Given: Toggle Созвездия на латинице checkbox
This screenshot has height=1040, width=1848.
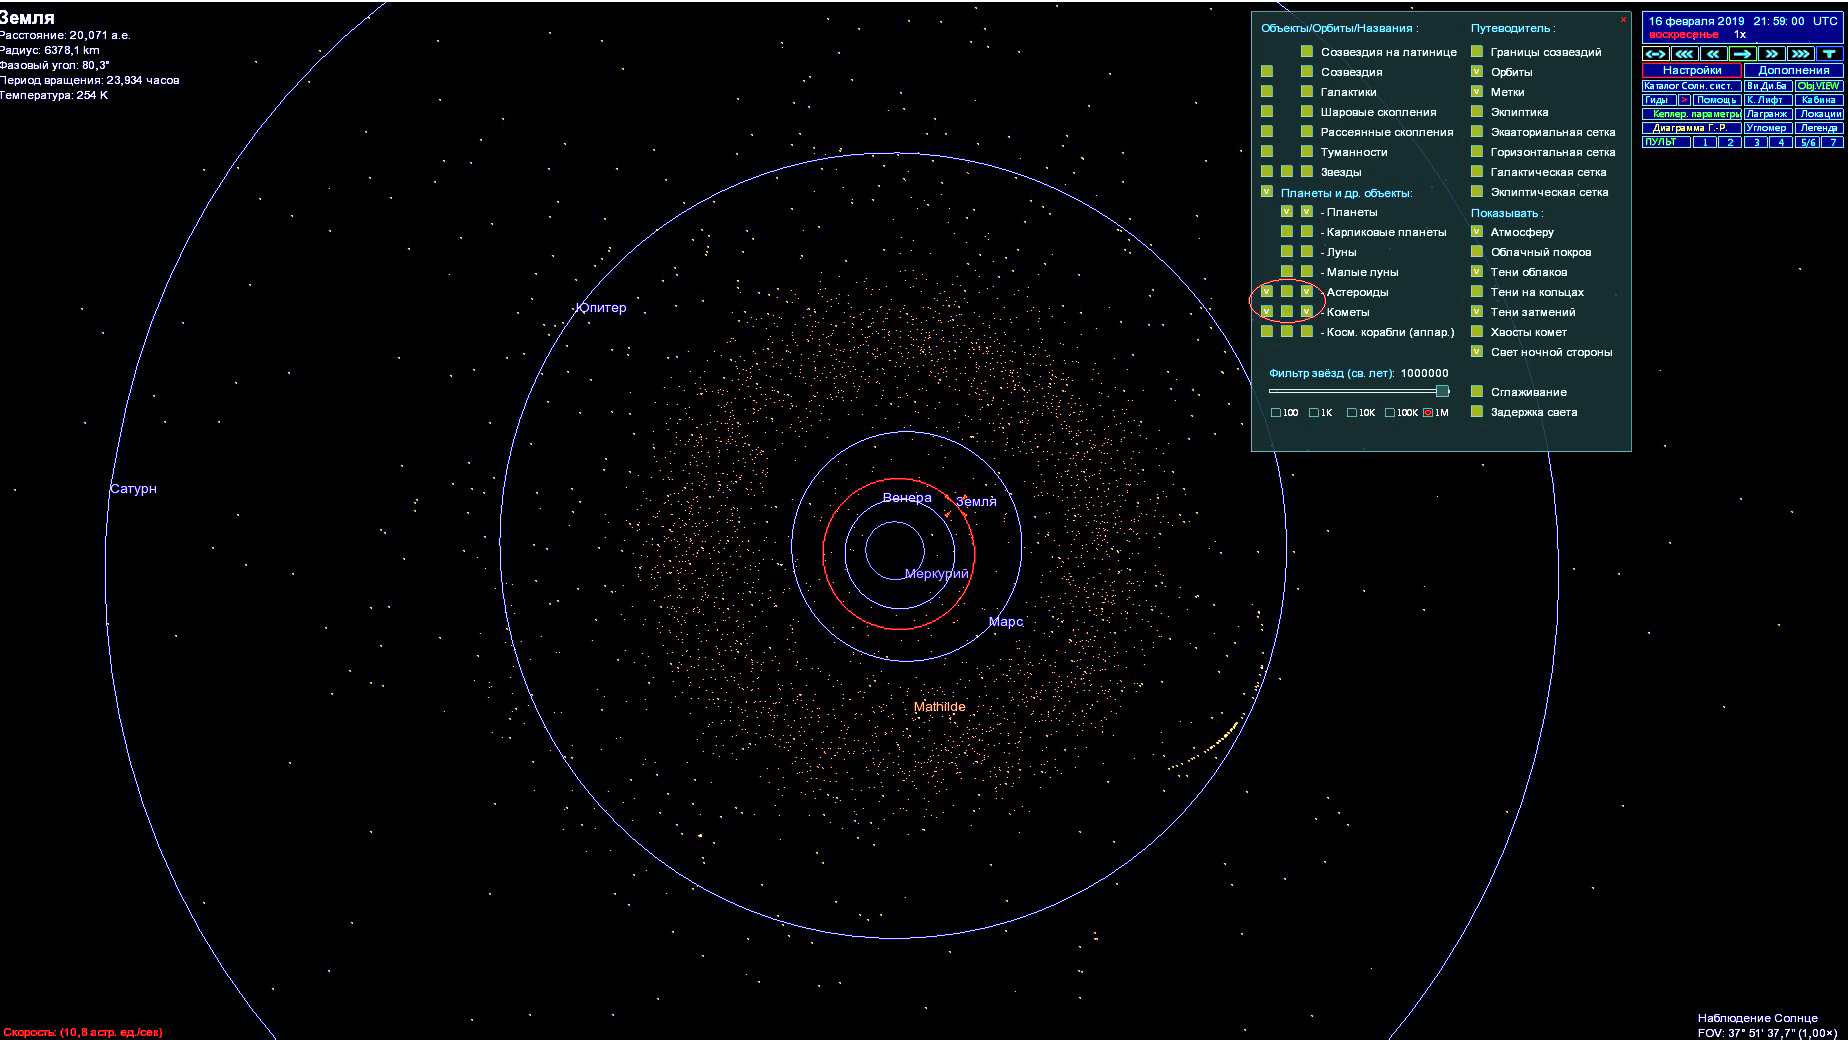Looking at the screenshot, I should 1307,52.
